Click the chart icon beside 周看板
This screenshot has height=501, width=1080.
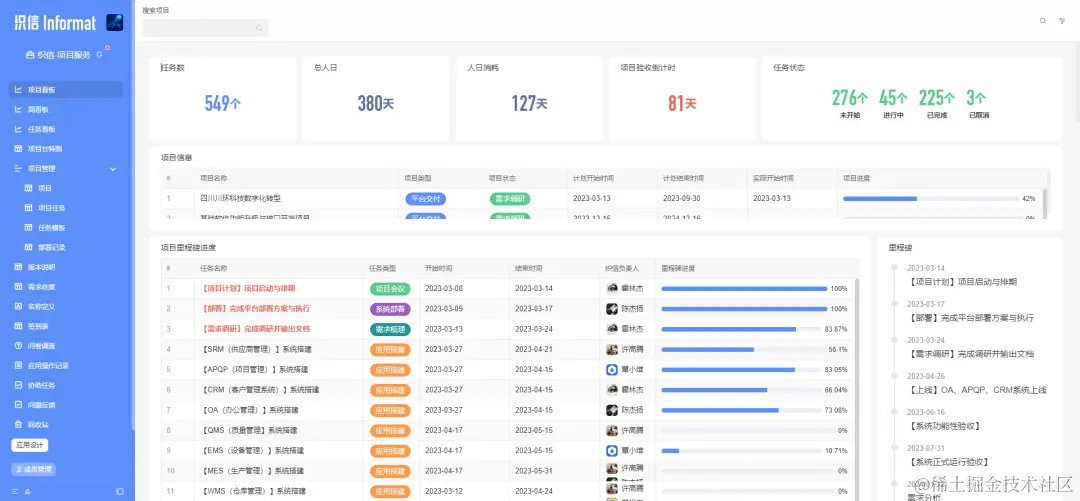point(19,109)
